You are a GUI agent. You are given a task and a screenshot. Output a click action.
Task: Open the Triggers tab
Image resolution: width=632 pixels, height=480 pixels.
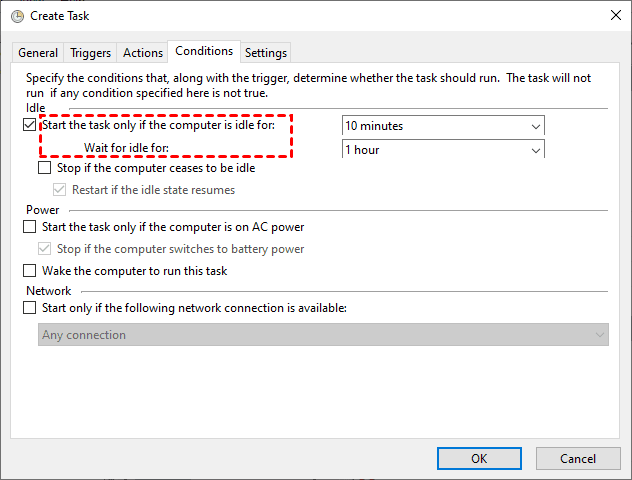click(91, 53)
